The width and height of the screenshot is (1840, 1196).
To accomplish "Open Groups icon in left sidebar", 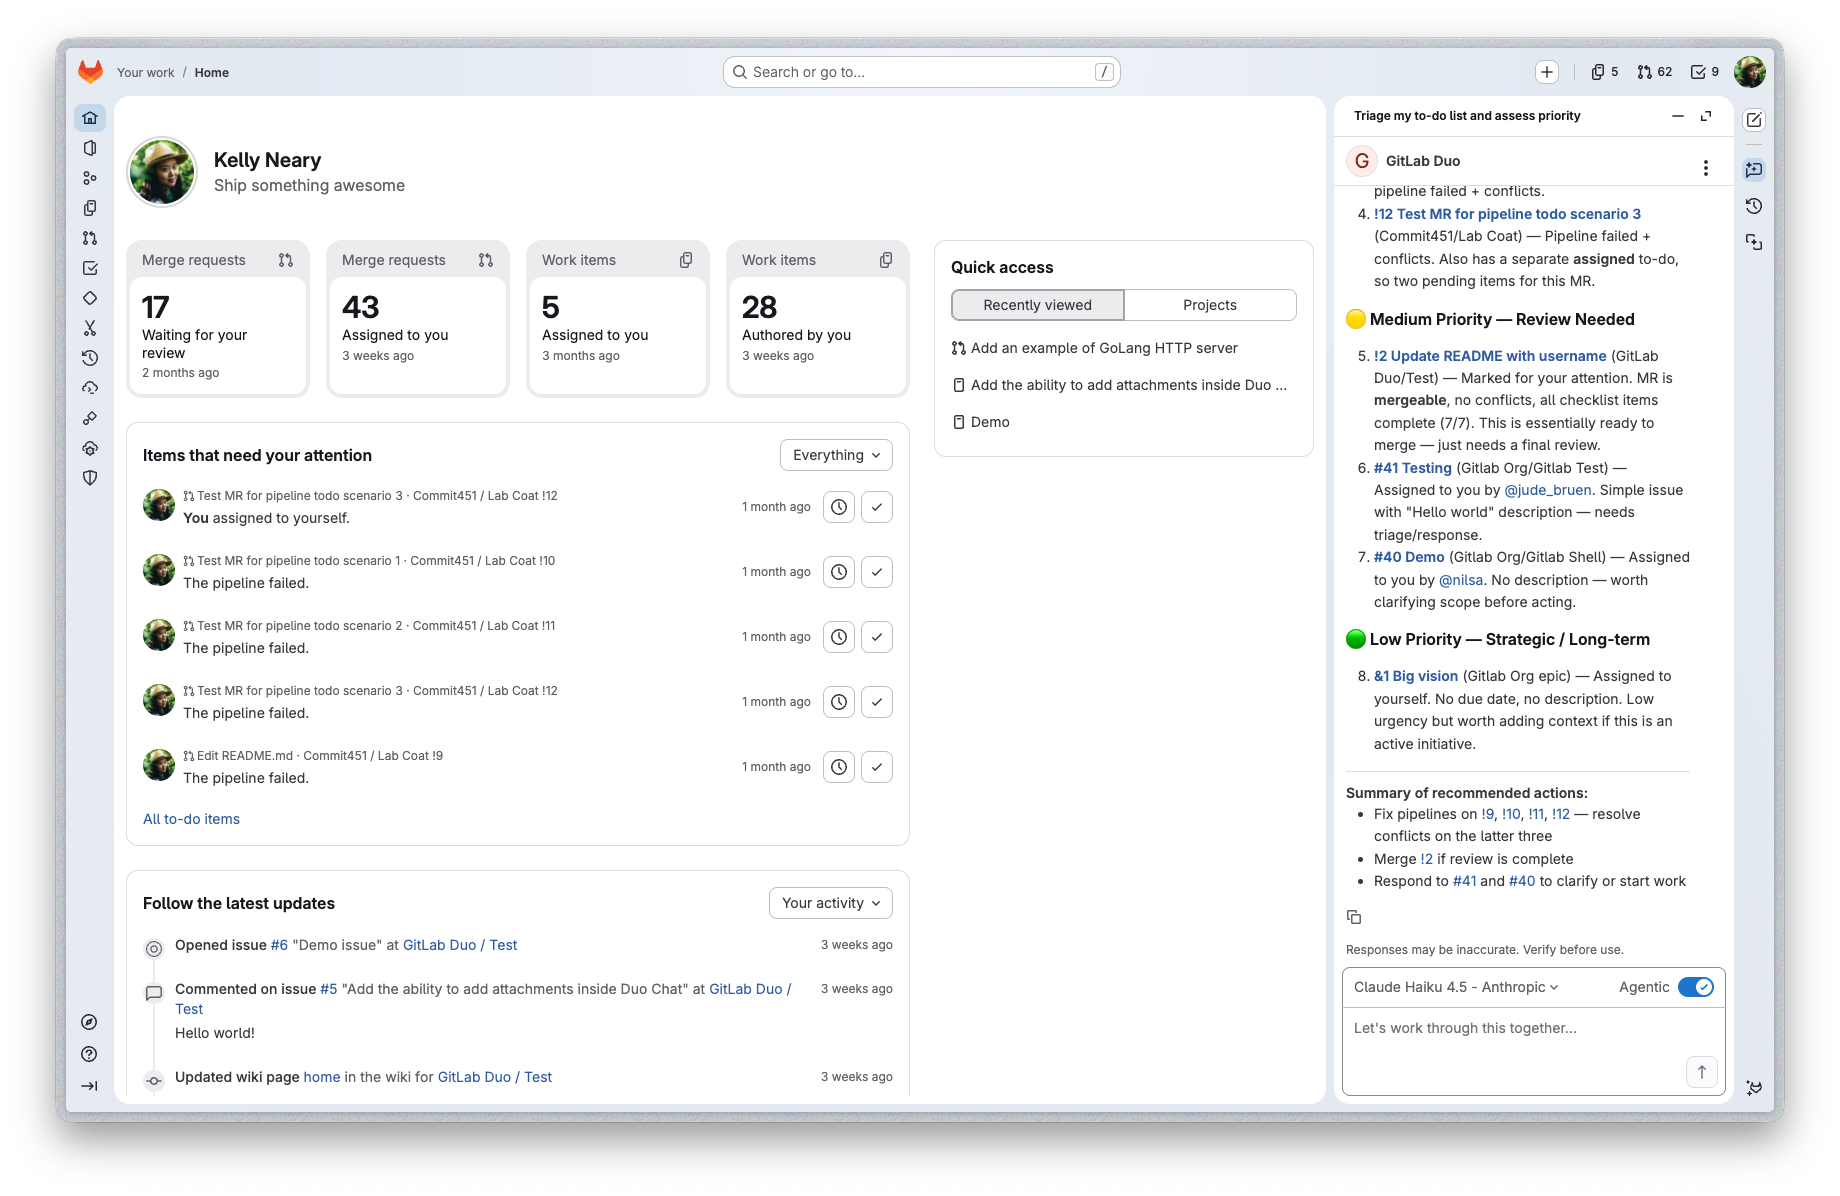I will coord(90,178).
